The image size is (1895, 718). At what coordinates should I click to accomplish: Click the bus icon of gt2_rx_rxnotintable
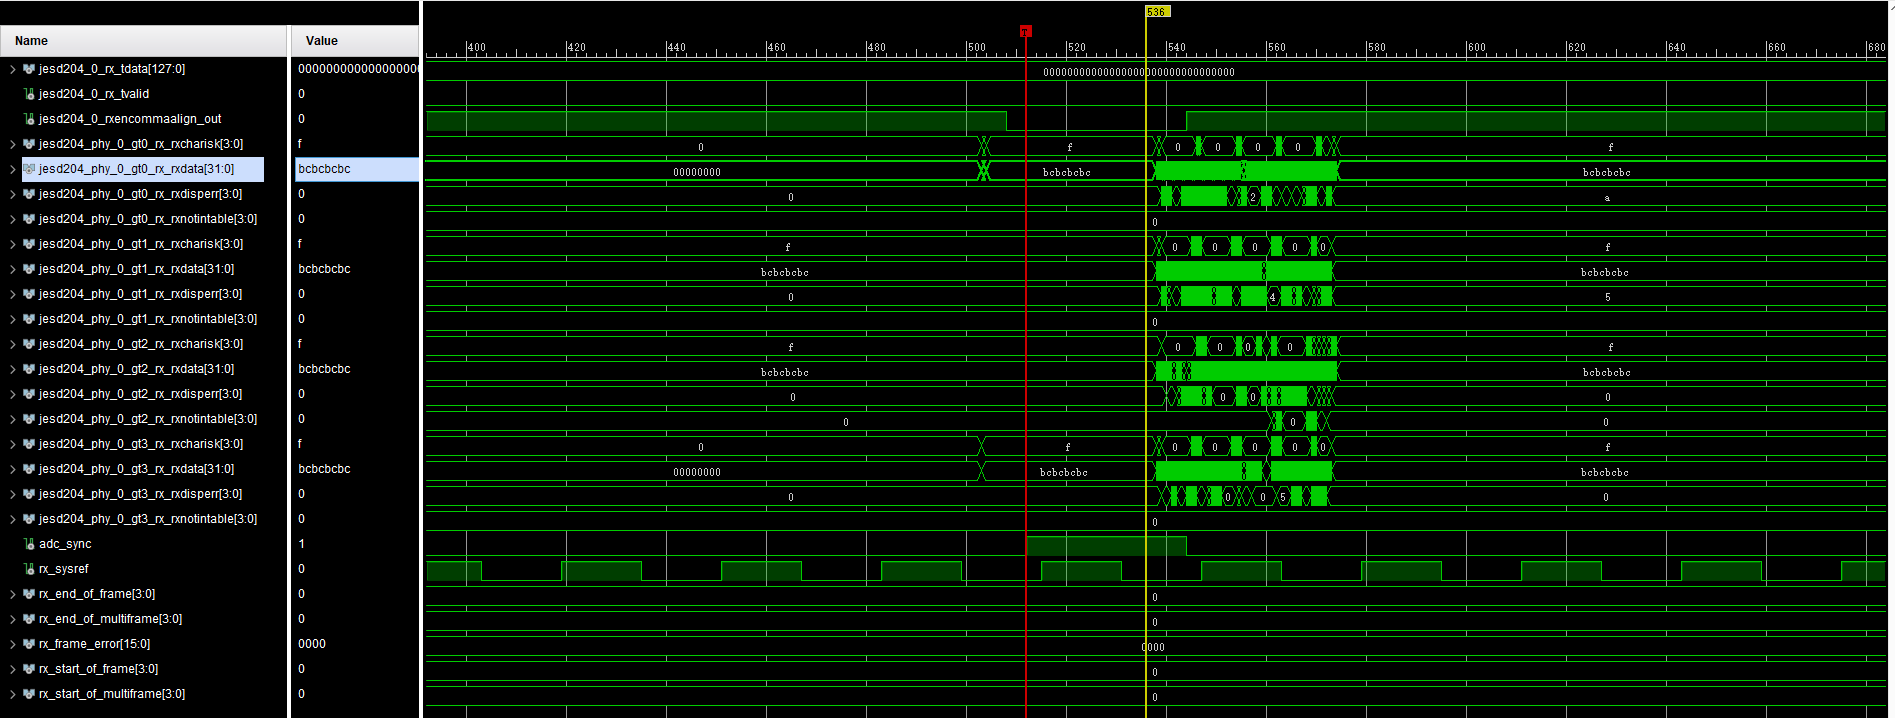[29, 419]
